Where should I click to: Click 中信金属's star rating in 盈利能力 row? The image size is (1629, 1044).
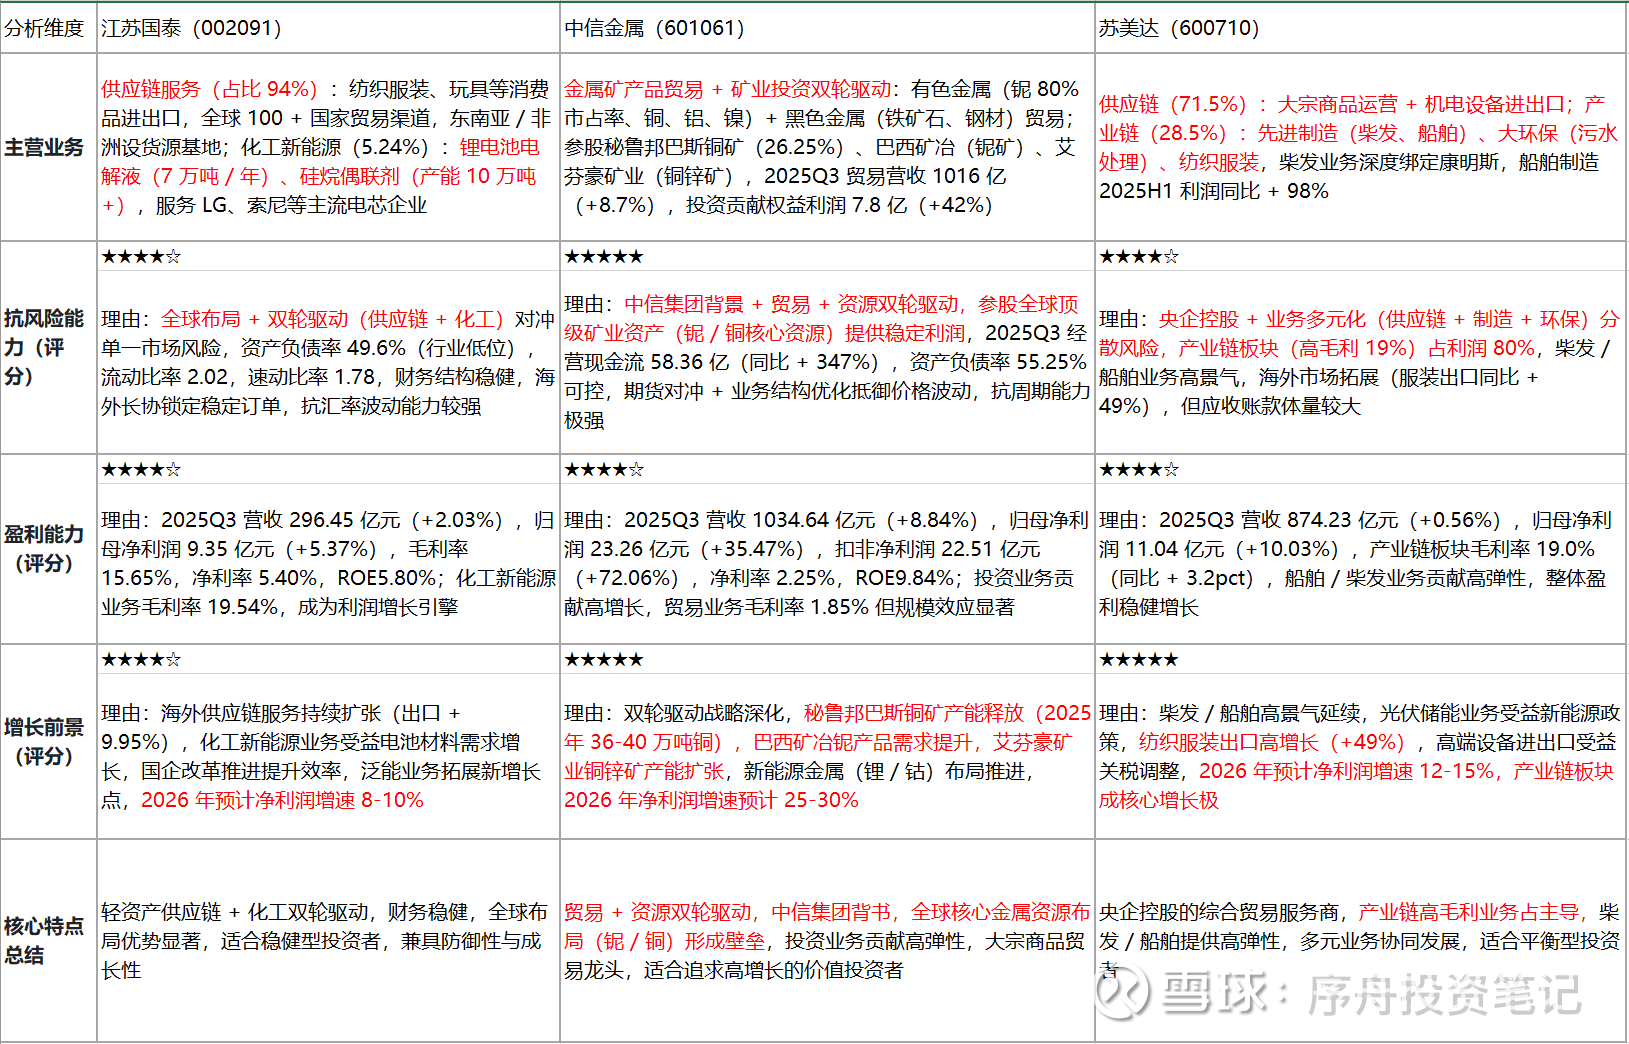coord(604,470)
